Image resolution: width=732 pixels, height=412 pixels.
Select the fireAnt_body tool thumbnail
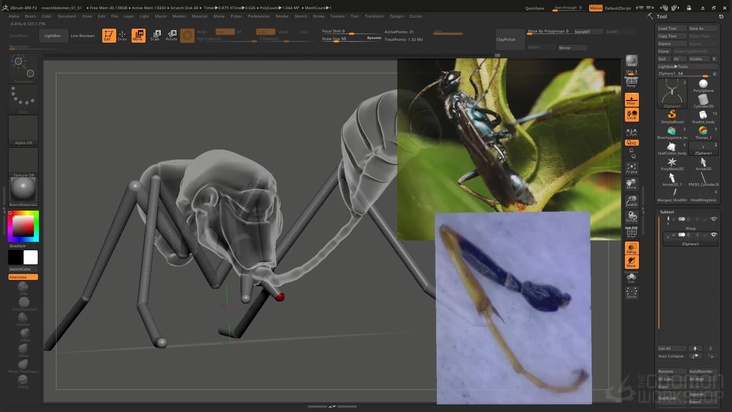tap(703, 116)
